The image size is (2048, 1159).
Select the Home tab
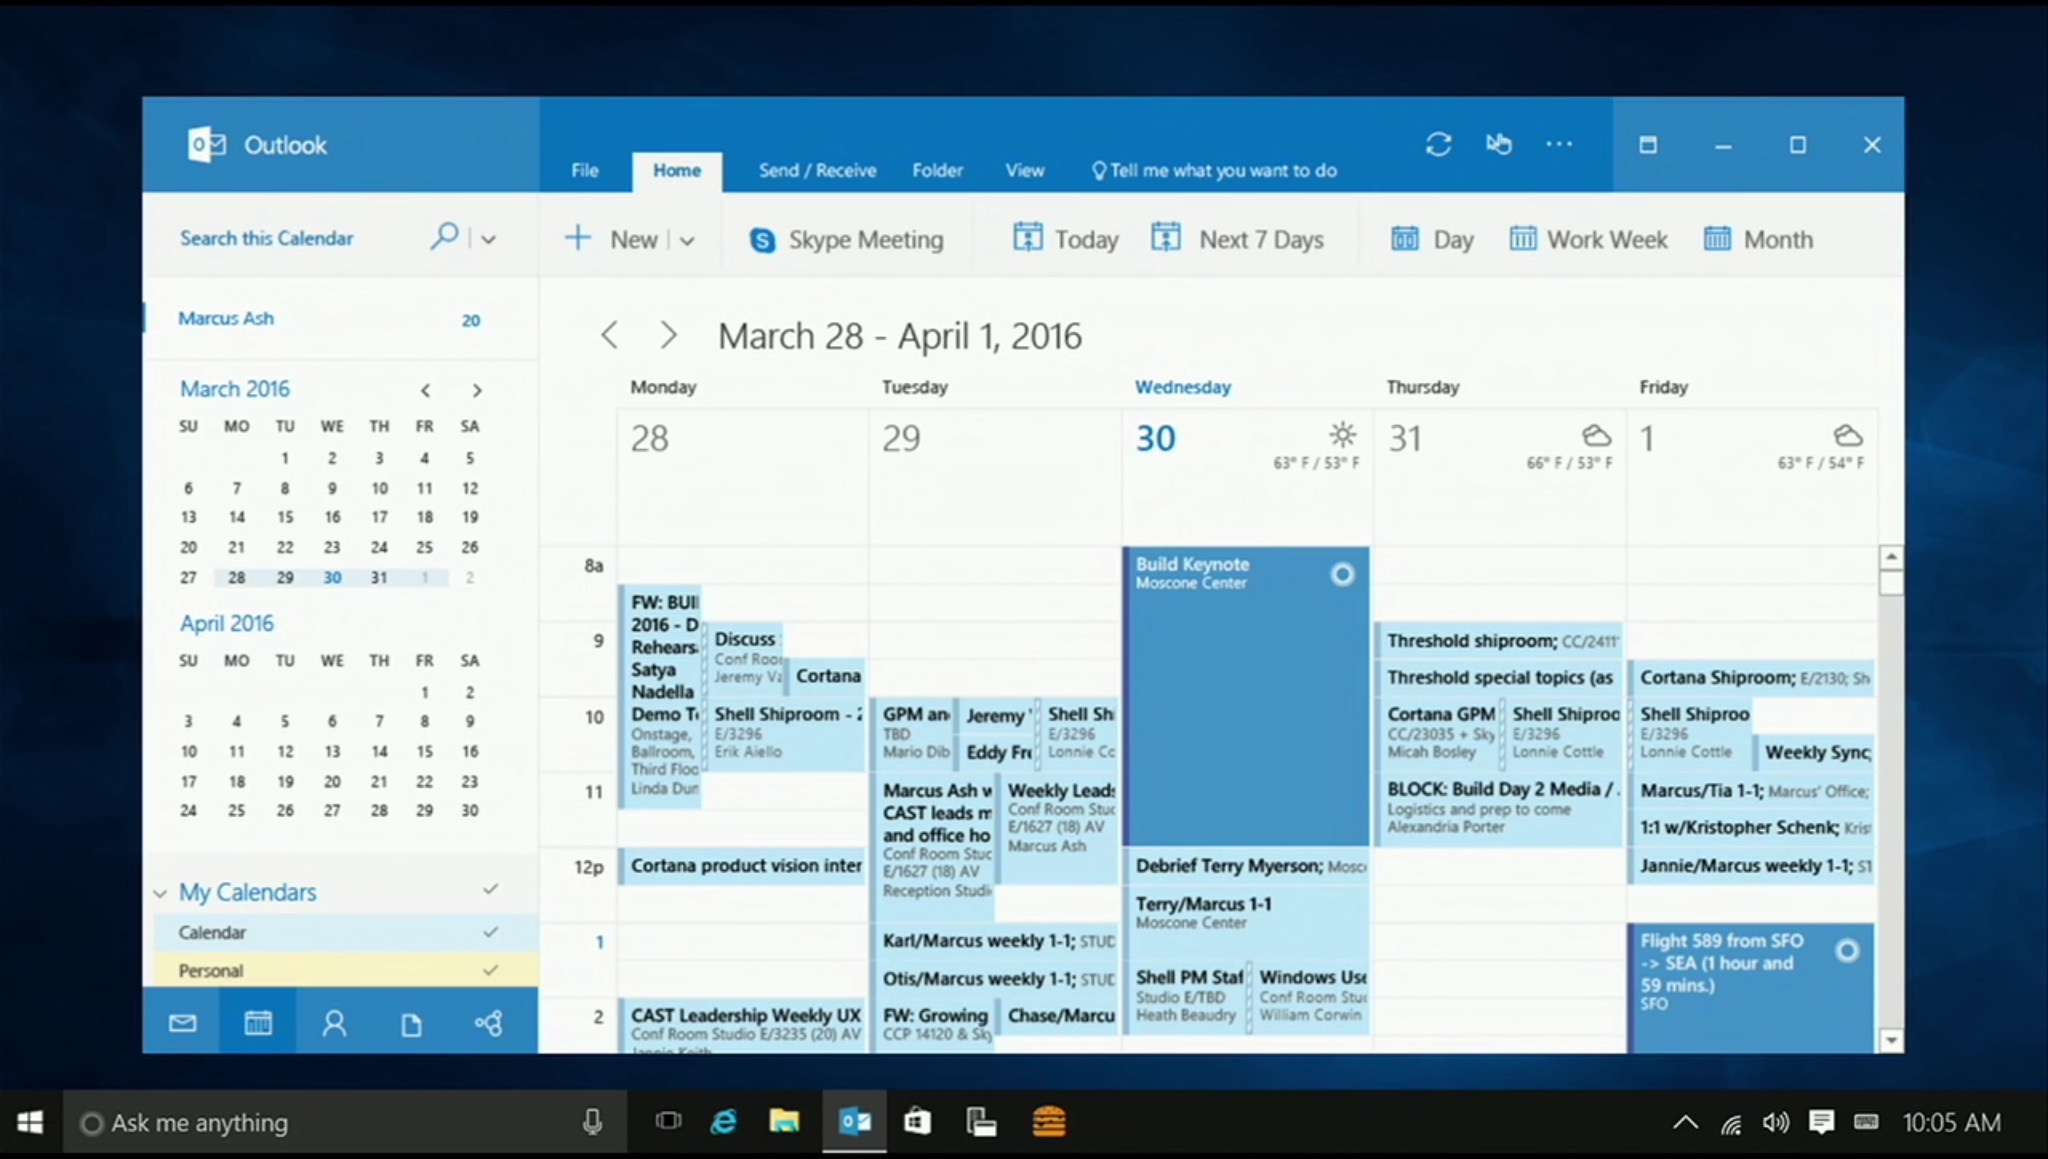coord(677,170)
